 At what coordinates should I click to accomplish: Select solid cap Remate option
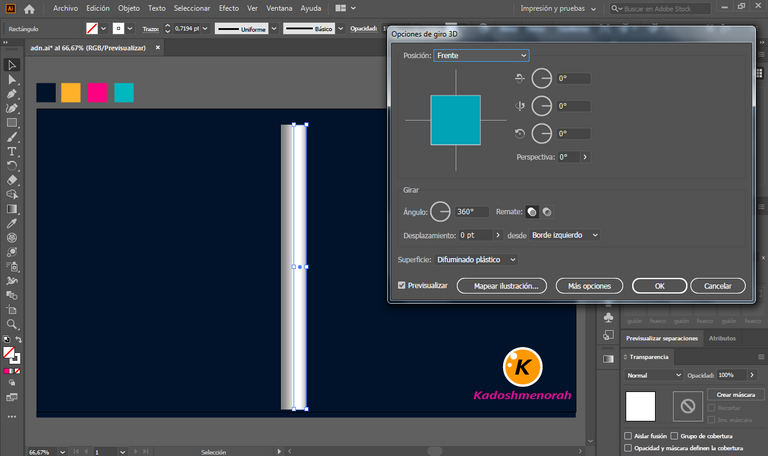pyautogui.click(x=532, y=212)
